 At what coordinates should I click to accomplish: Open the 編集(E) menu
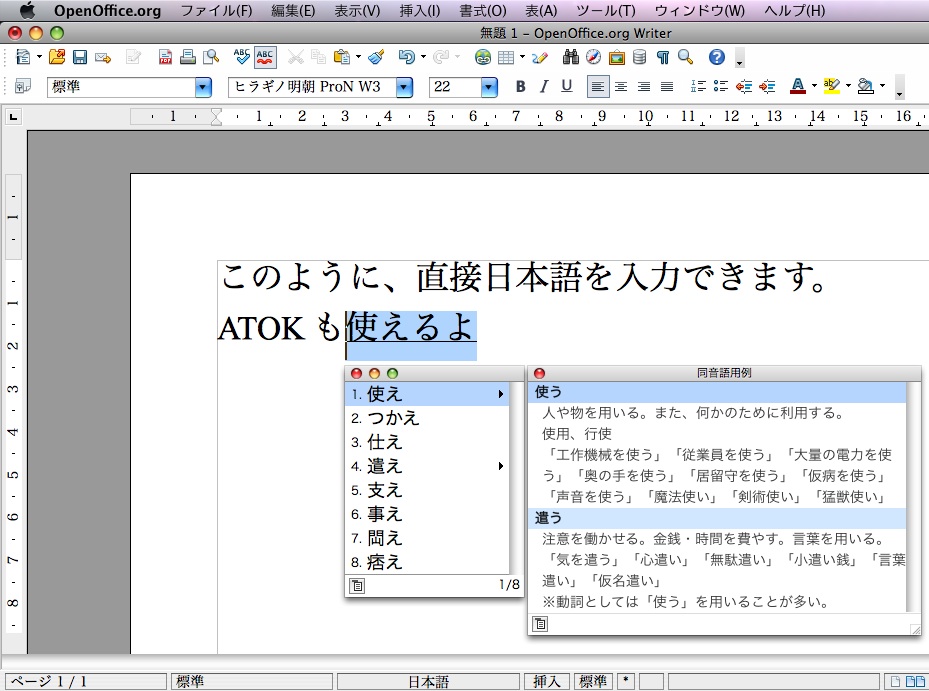[293, 11]
